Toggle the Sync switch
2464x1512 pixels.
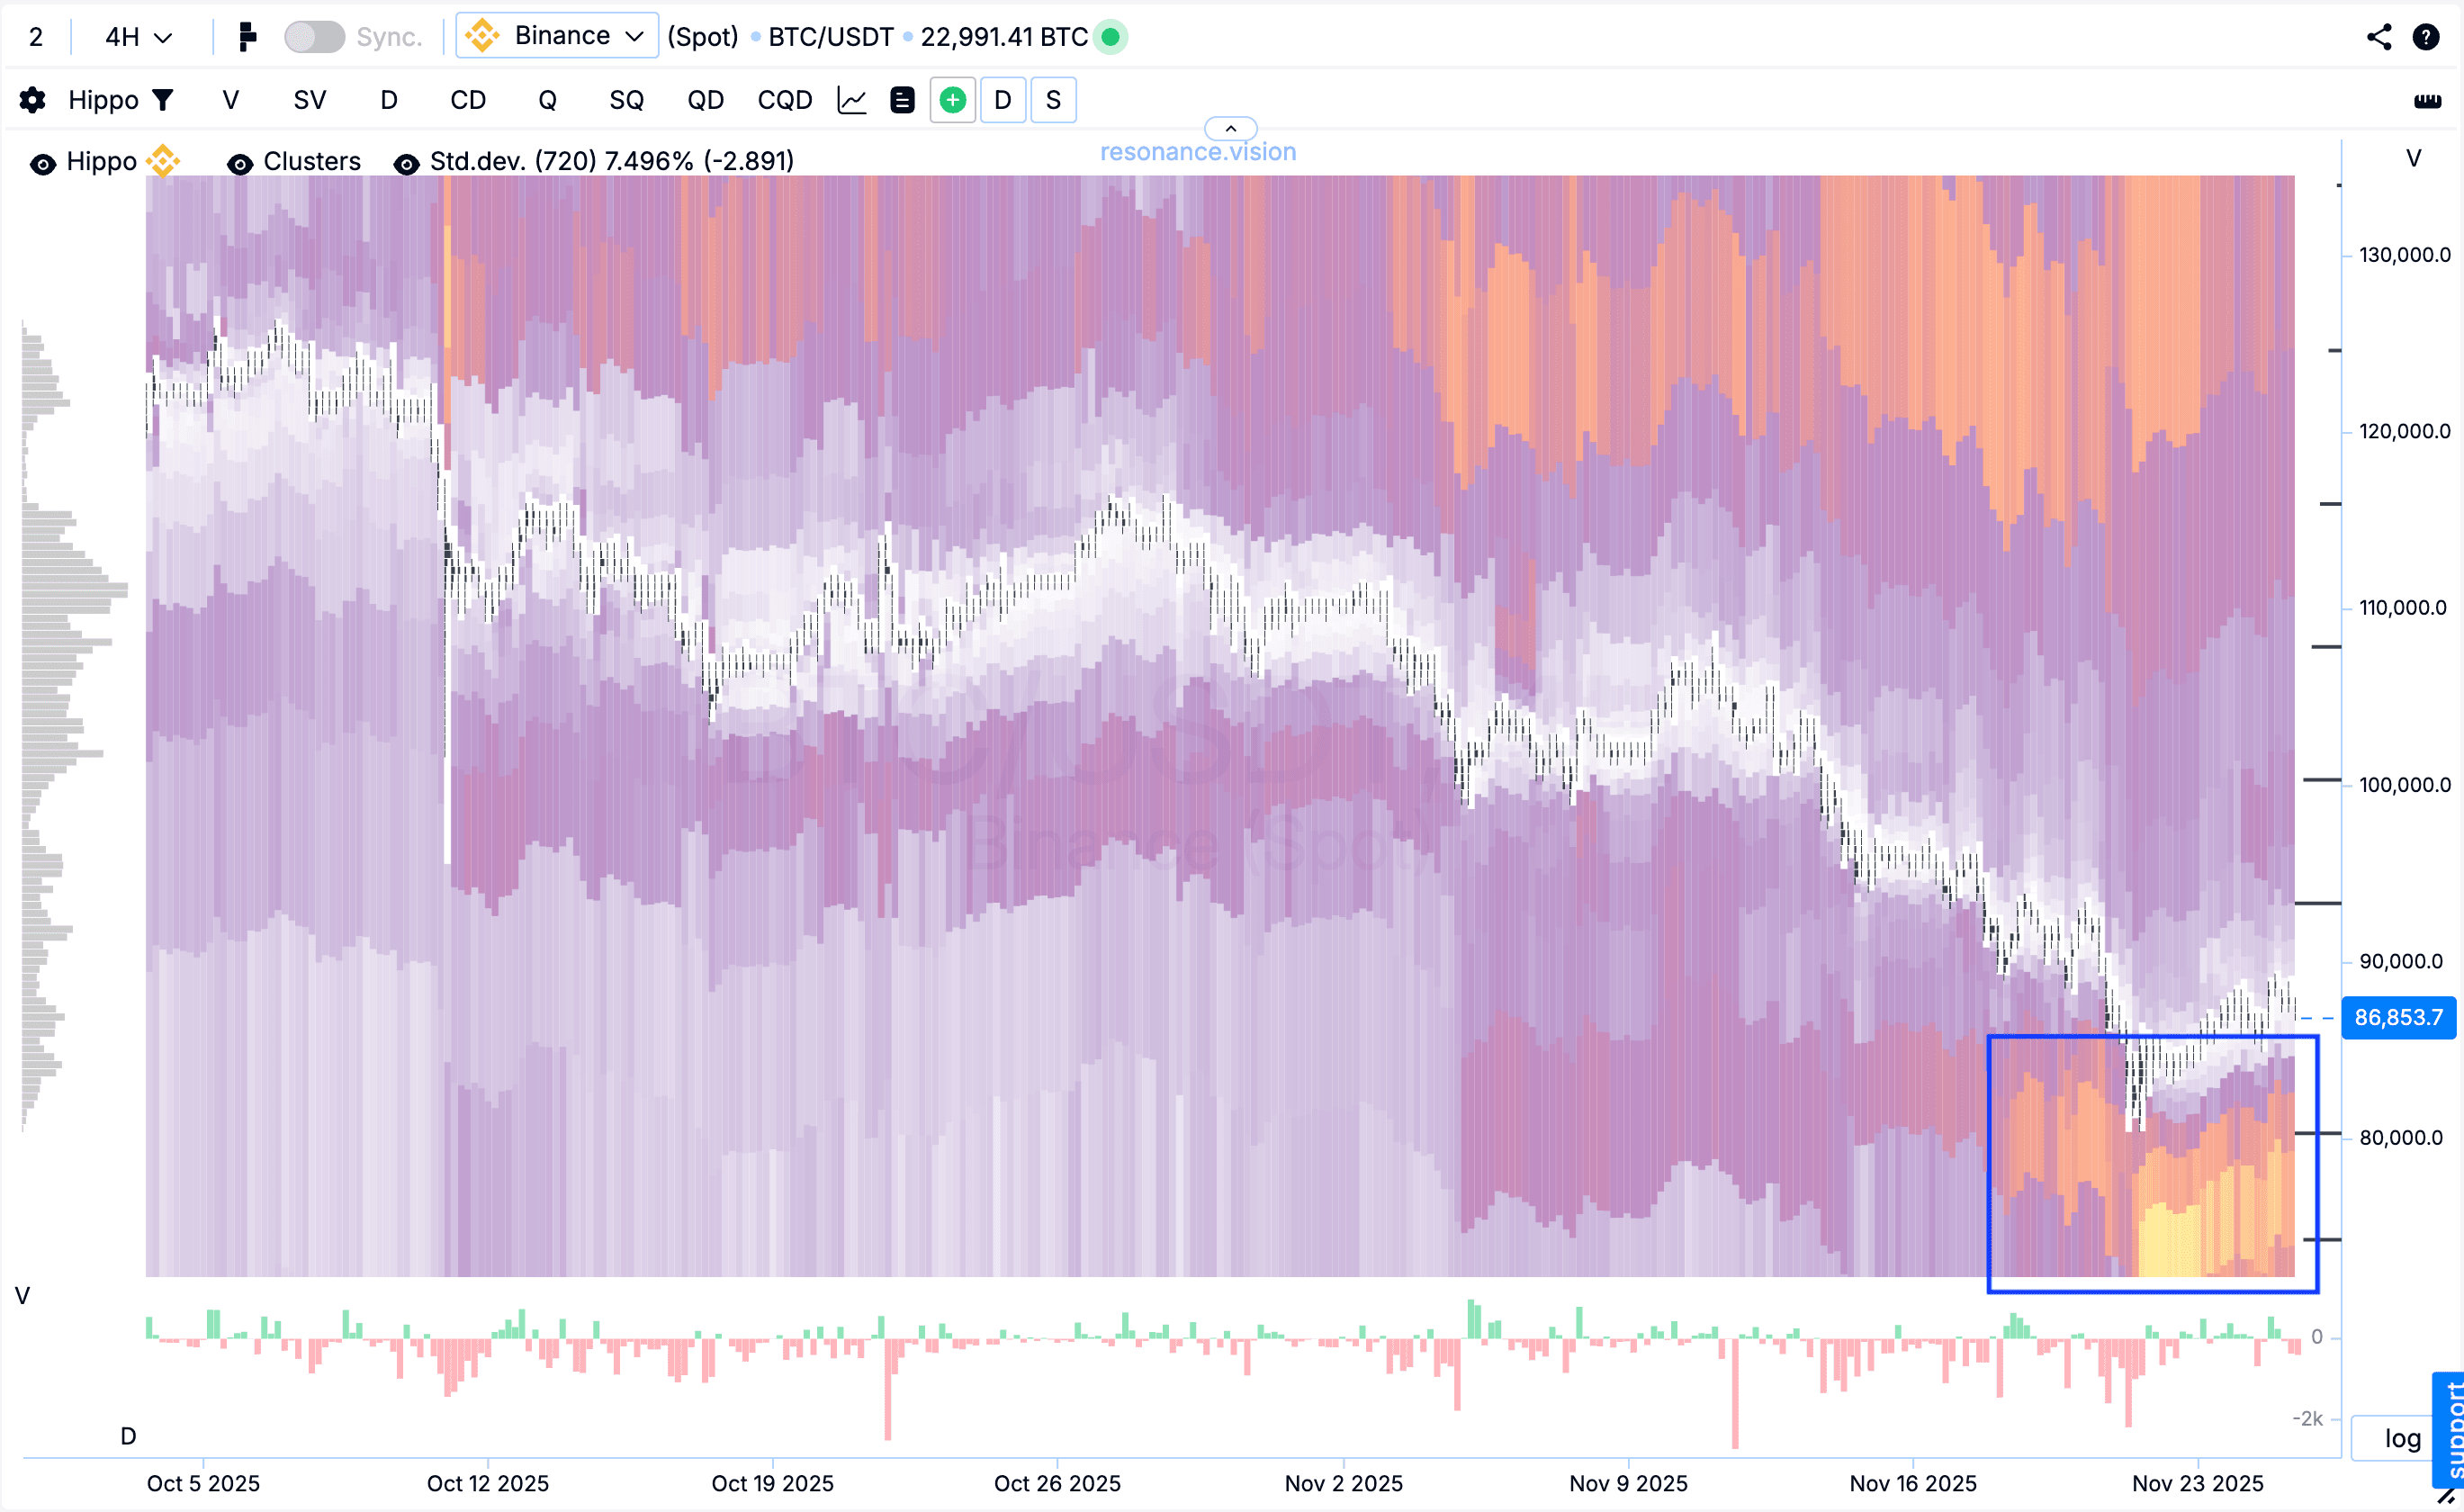pos(314,37)
